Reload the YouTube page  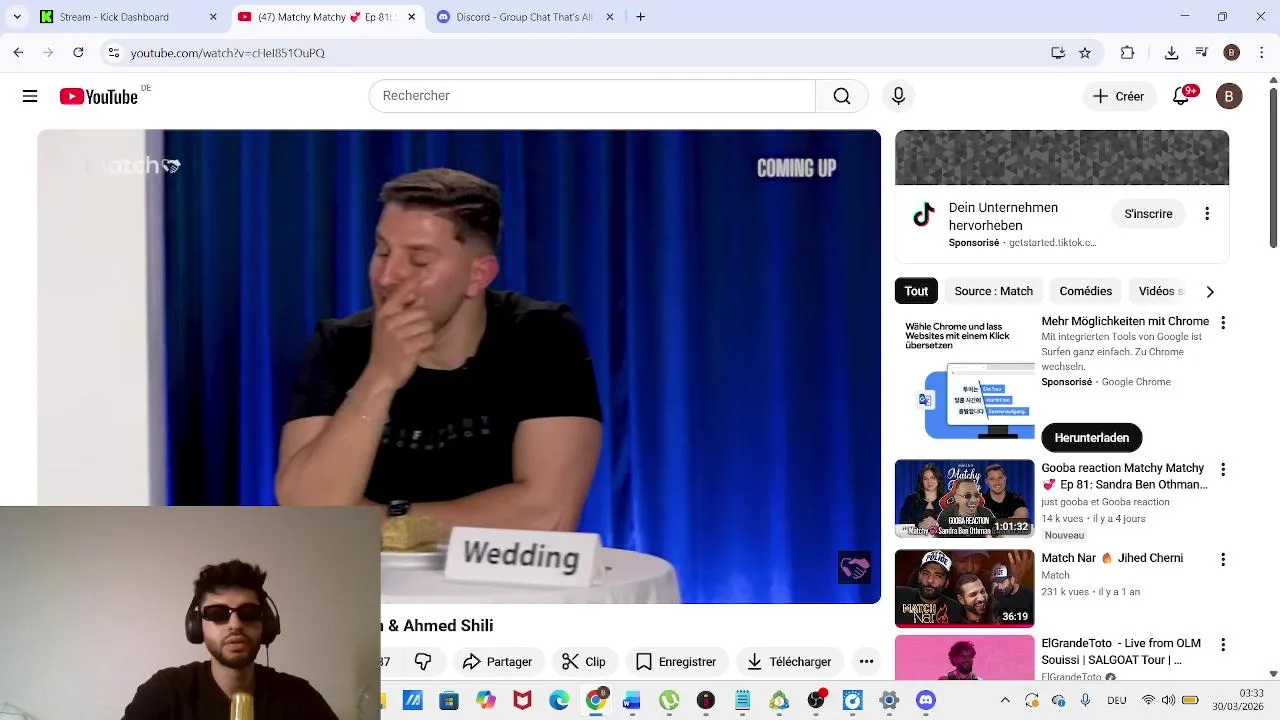point(78,53)
